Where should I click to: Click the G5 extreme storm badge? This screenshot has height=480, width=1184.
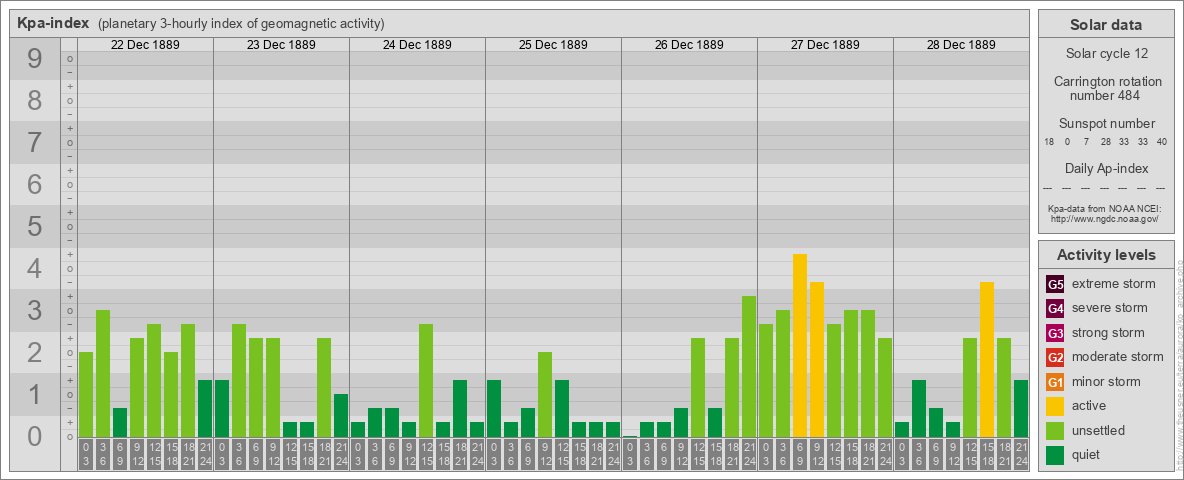(1055, 285)
